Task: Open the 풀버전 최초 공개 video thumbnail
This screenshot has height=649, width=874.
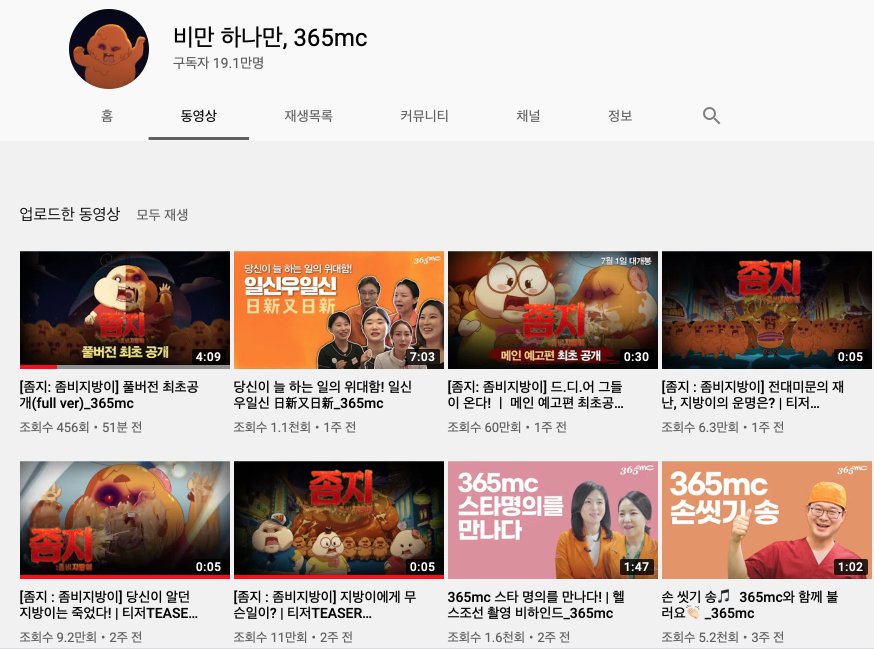Action: click(x=125, y=309)
